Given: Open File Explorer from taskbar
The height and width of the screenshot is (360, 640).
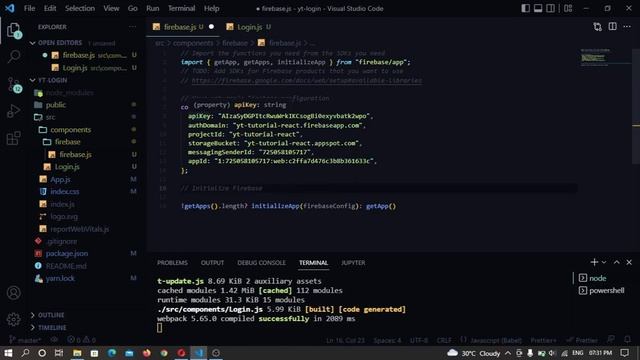Looking at the screenshot, I should 77,353.
